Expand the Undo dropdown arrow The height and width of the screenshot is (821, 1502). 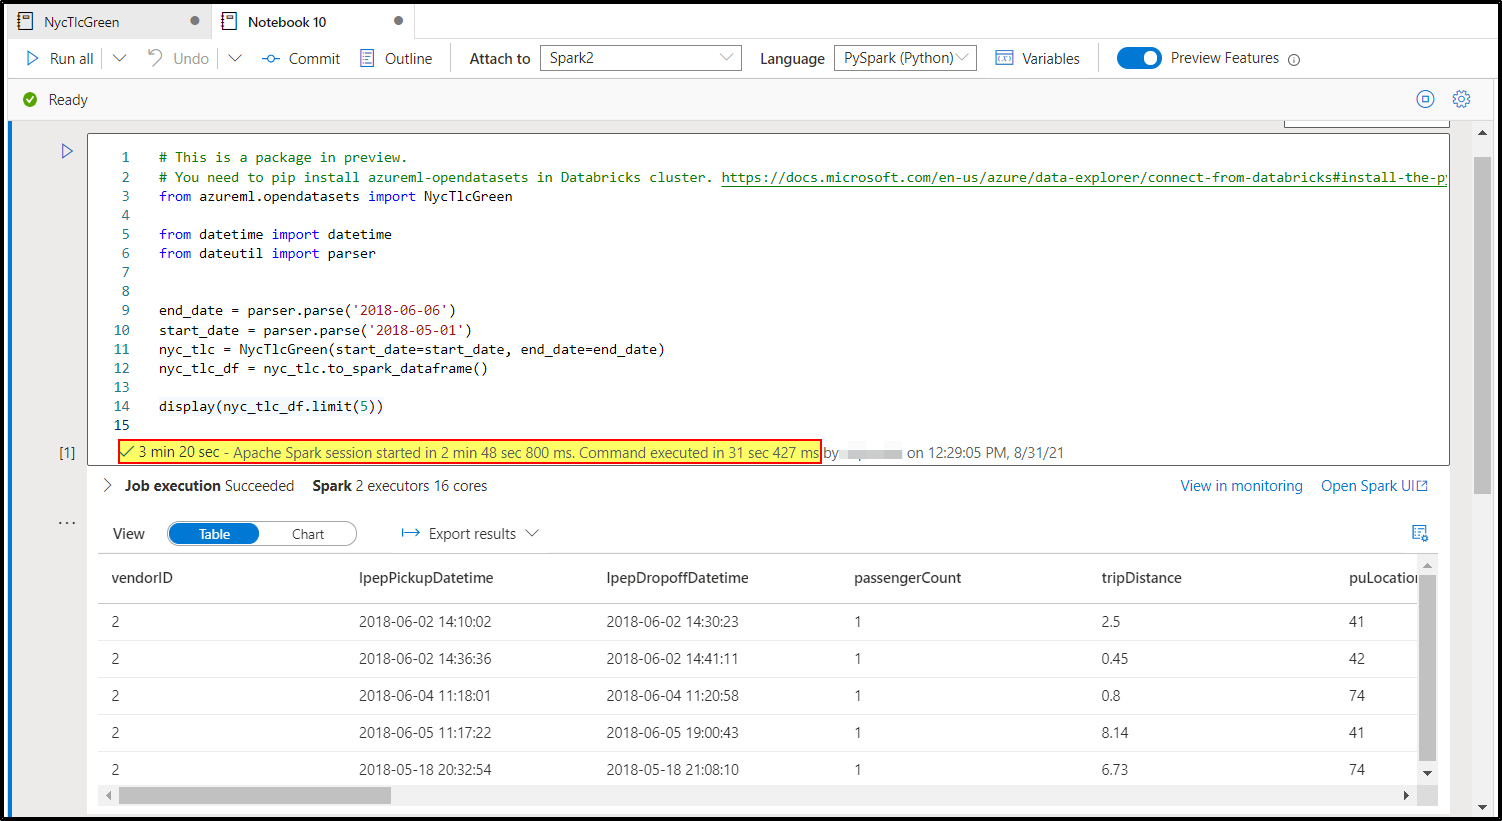point(235,59)
